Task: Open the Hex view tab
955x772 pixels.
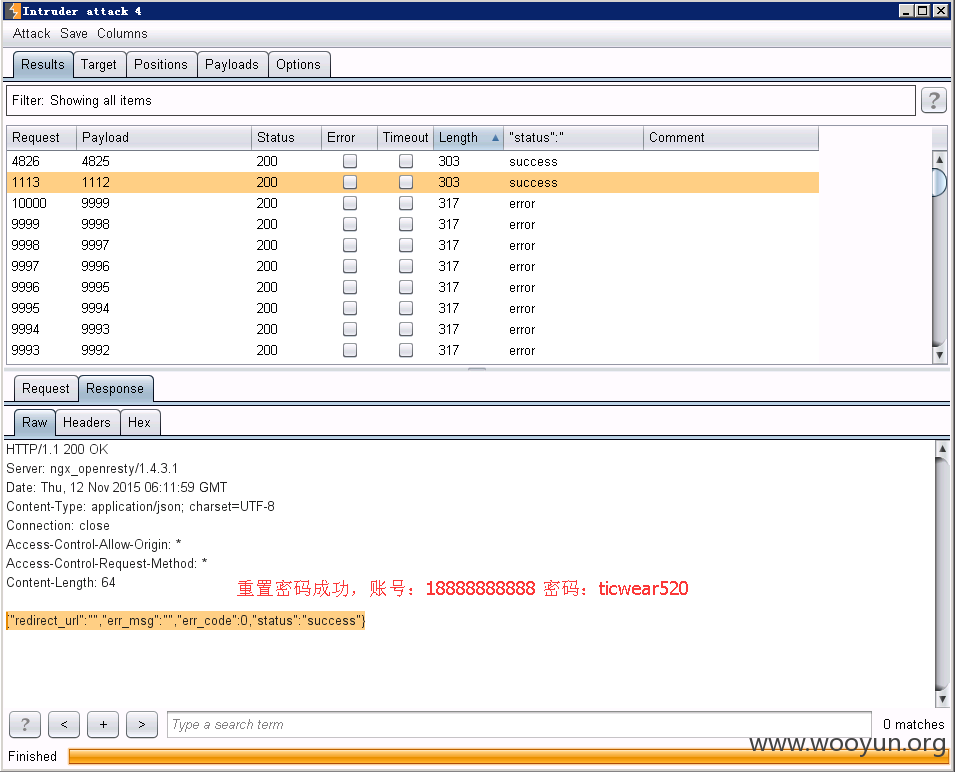Action: 139,423
